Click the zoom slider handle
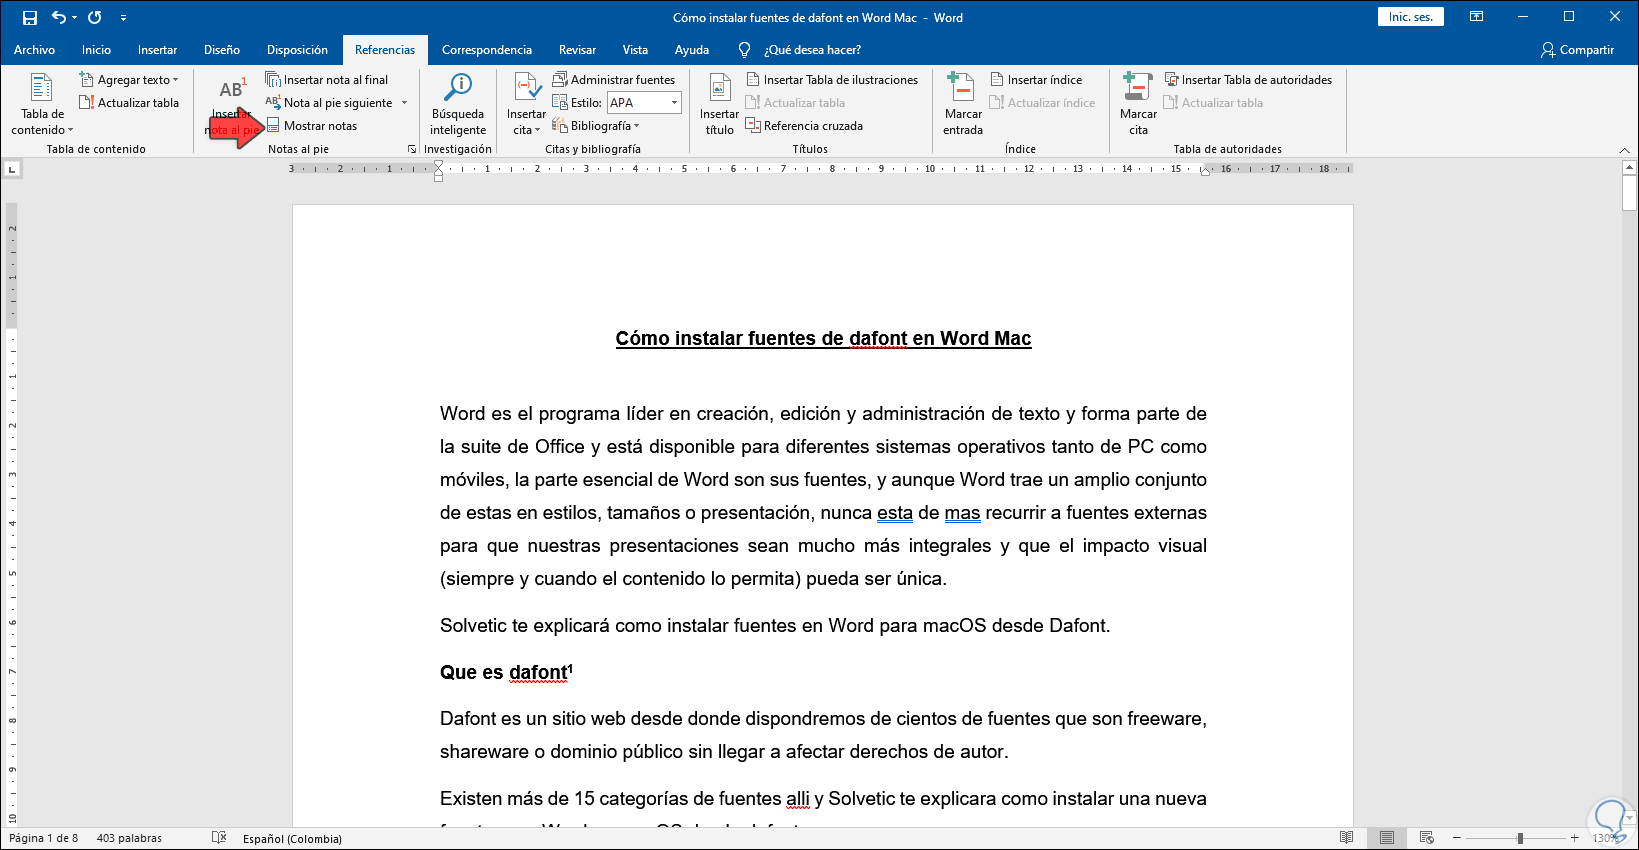Screen dimensions: 1639x850 [x=1520, y=838]
